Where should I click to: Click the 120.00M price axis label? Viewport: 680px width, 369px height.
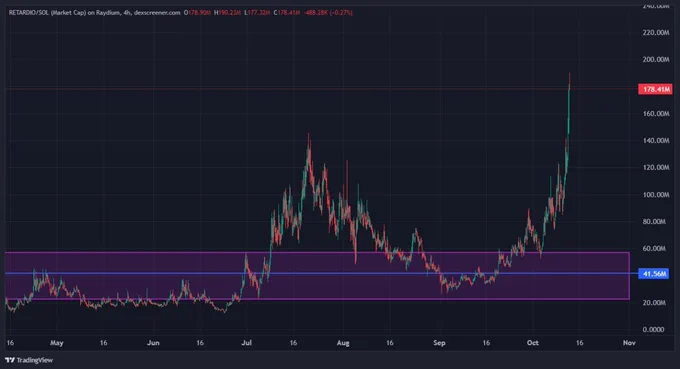coord(656,167)
